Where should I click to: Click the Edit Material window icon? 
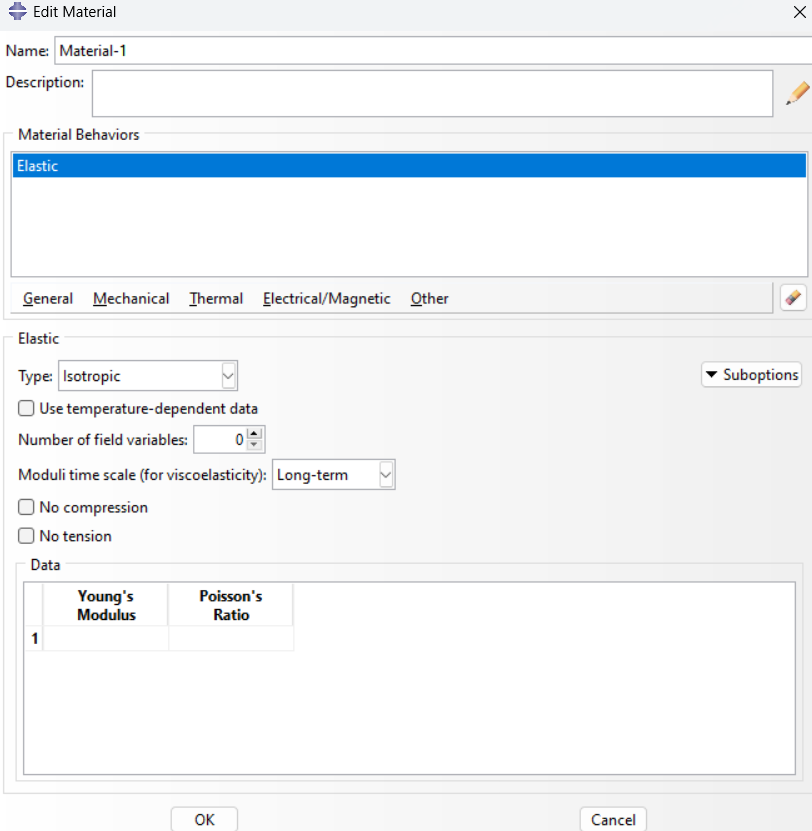(x=17, y=11)
